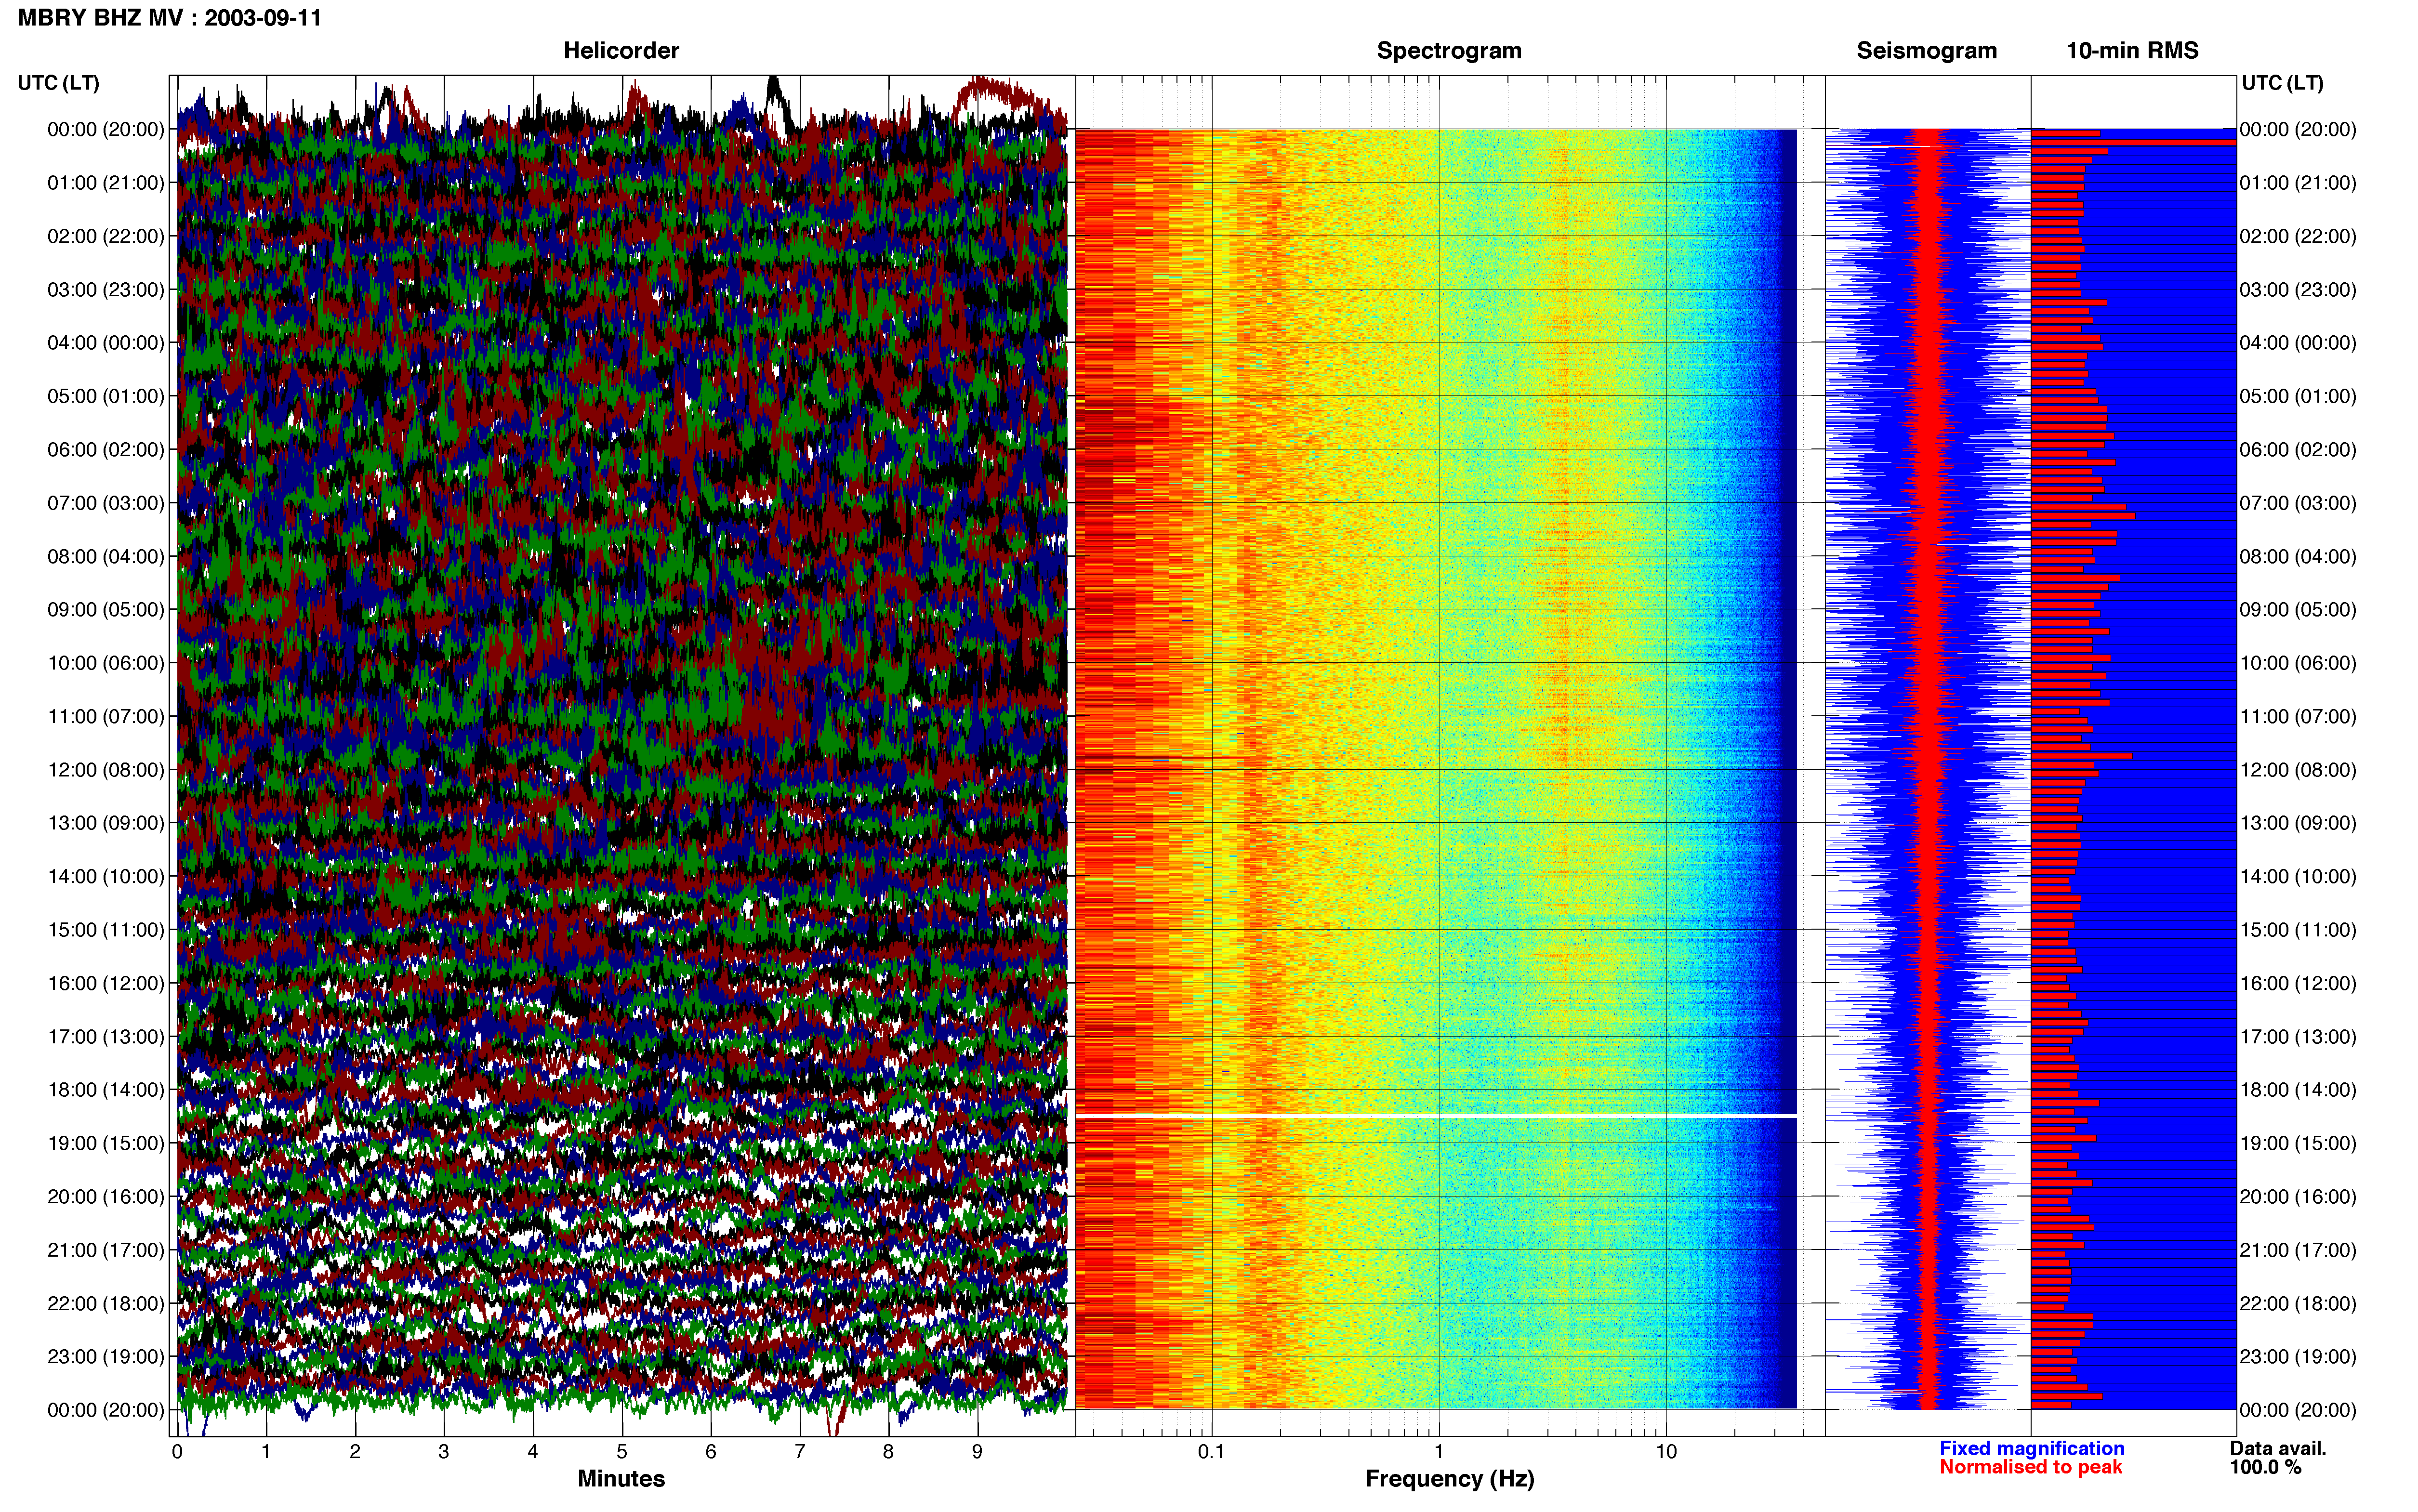Click the '1' tick on Frequency axis
The image size is (2418, 1512).
pos(1439,1452)
